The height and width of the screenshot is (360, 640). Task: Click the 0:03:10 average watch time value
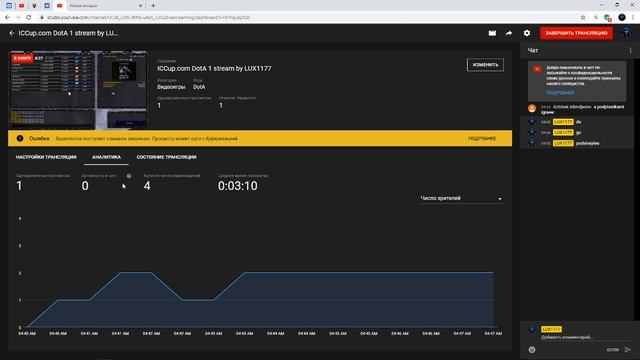(x=238, y=186)
